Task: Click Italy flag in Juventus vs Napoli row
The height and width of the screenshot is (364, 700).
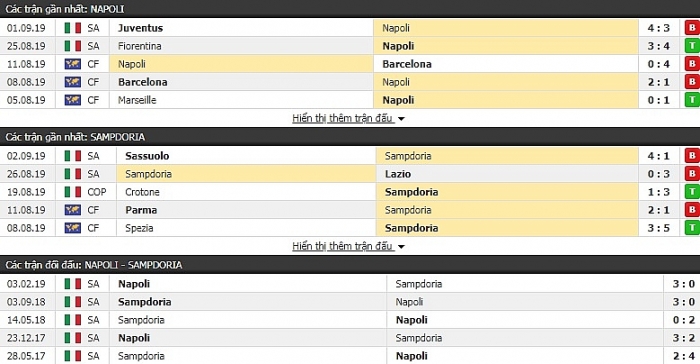Action: (x=73, y=28)
